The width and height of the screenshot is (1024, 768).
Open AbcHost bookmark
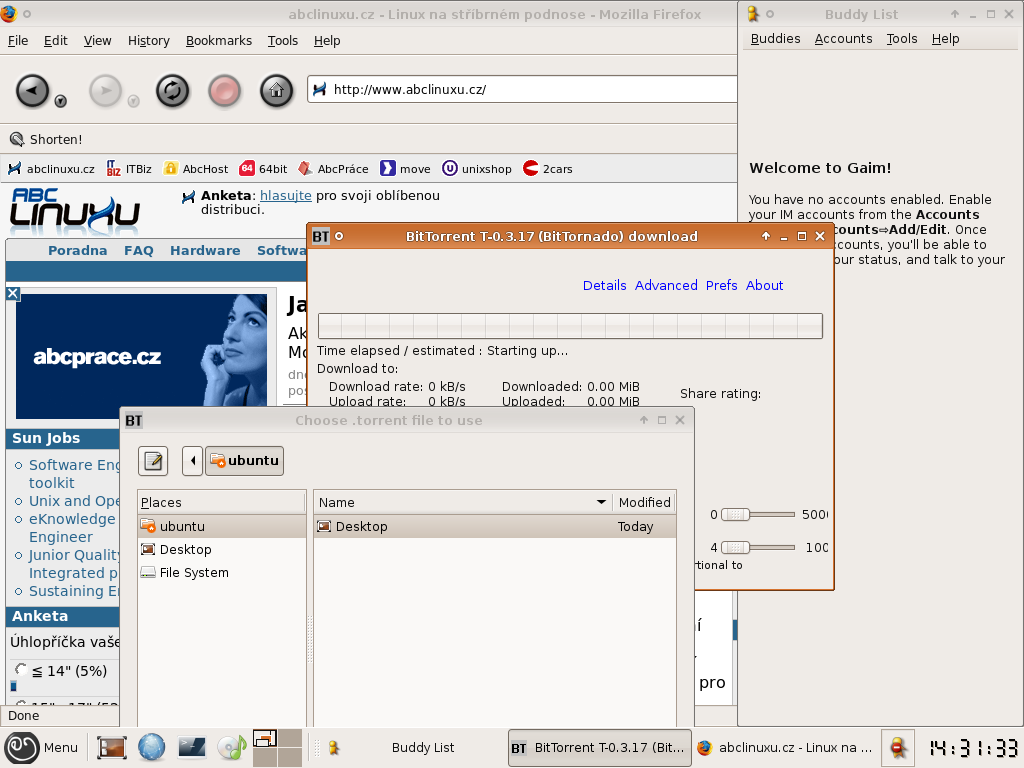pos(196,168)
